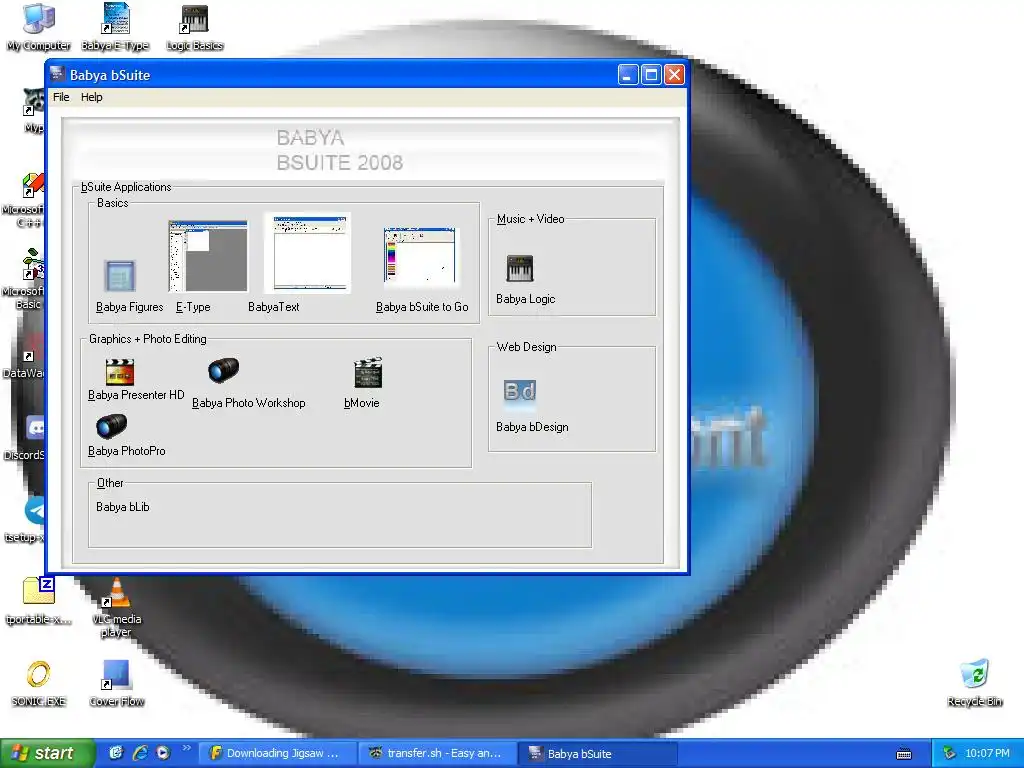The height and width of the screenshot is (768, 1024).
Task: Click the bSuite window title bar icon
Action: tap(57, 74)
